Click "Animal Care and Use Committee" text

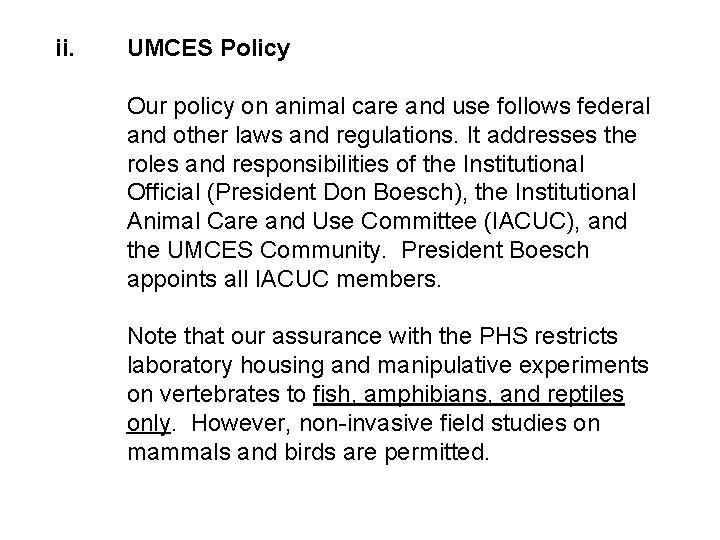coord(302,221)
